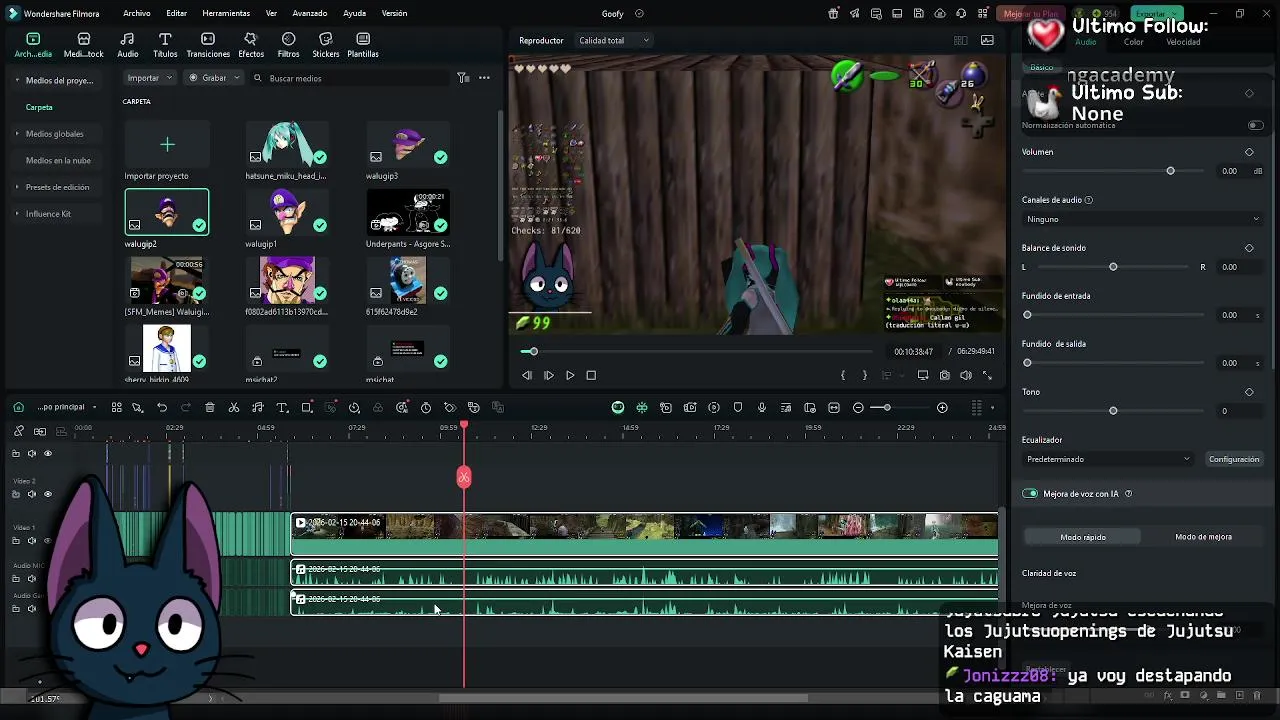This screenshot has width=1280, height=720.
Task: Click the green AI copilot face icon
Action: pos(618,407)
